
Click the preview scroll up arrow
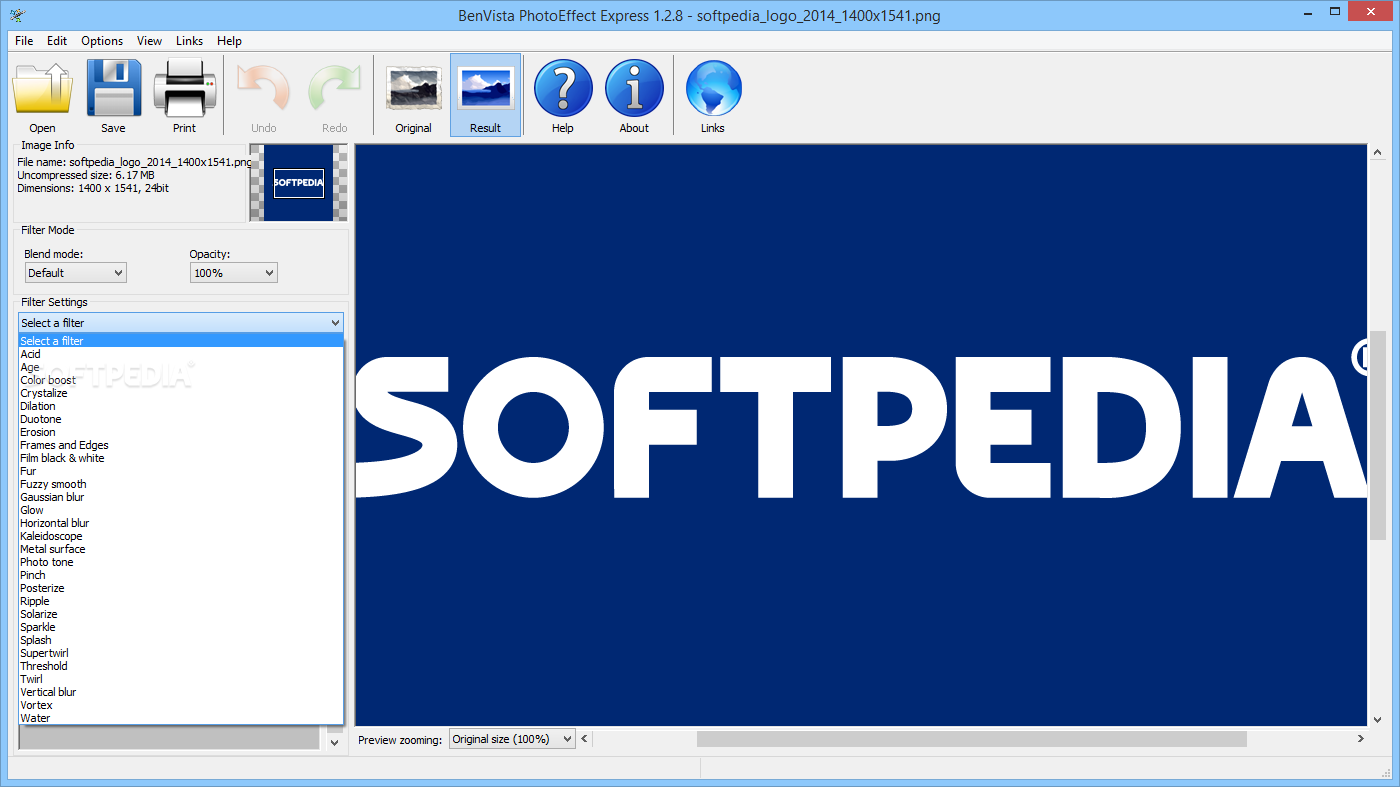[1377, 153]
